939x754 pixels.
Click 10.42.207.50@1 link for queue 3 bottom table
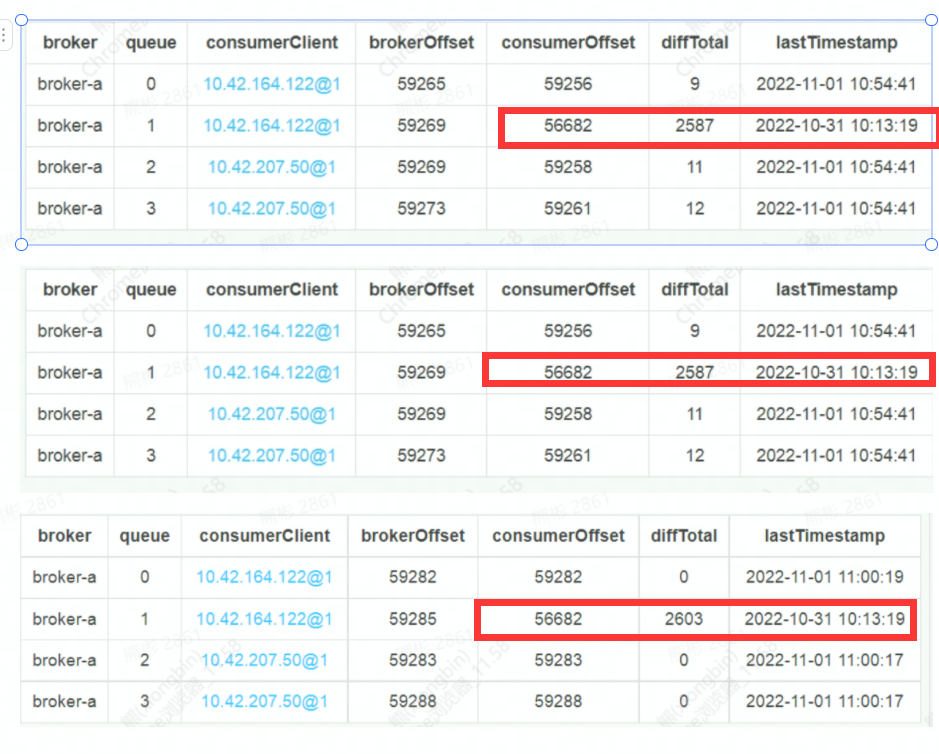(264, 702)
